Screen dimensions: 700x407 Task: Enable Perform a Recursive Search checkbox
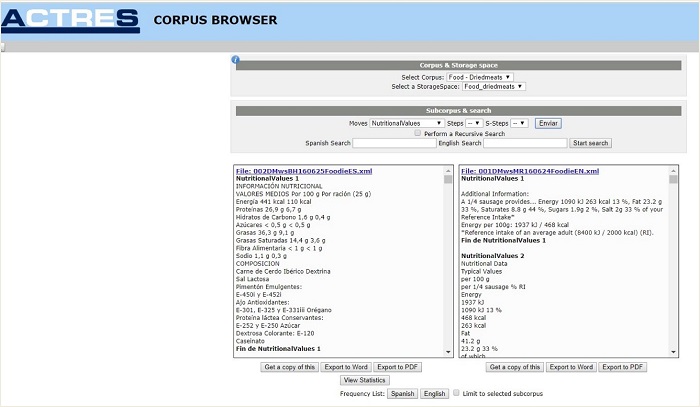click(418, 133)
